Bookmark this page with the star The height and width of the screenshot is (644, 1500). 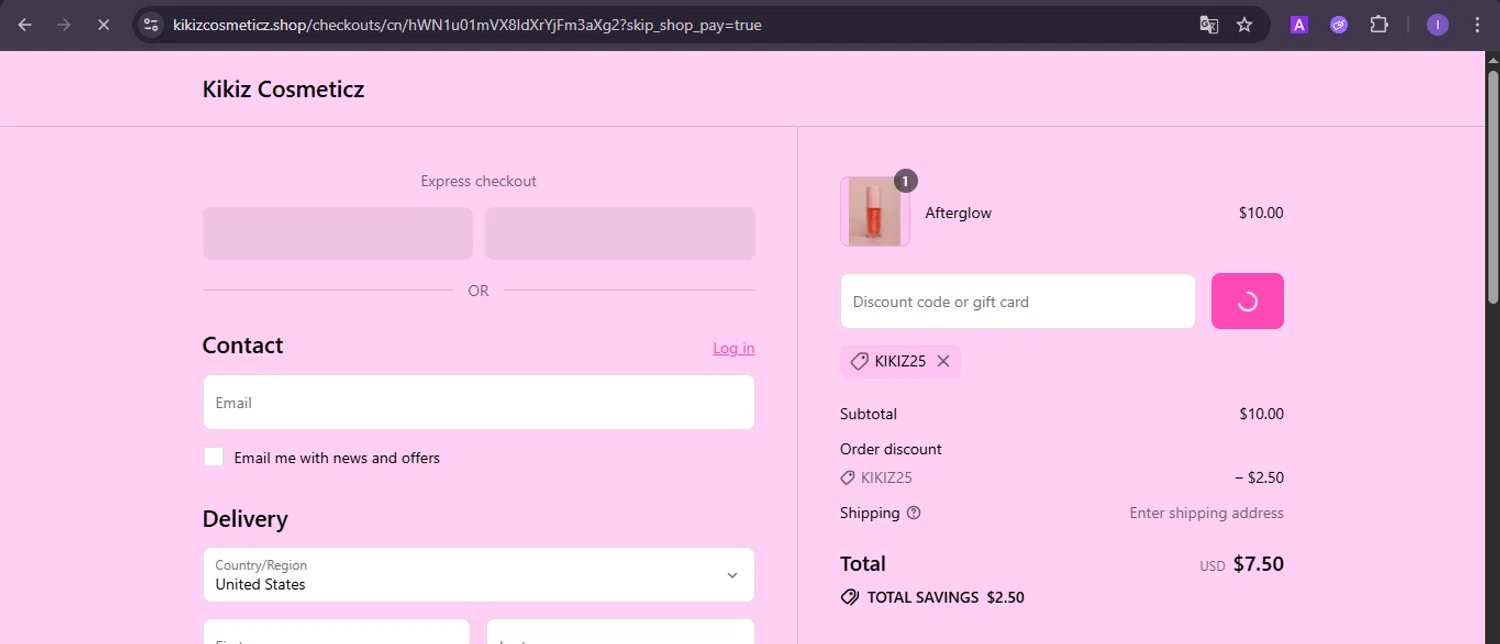(1244, 25)
